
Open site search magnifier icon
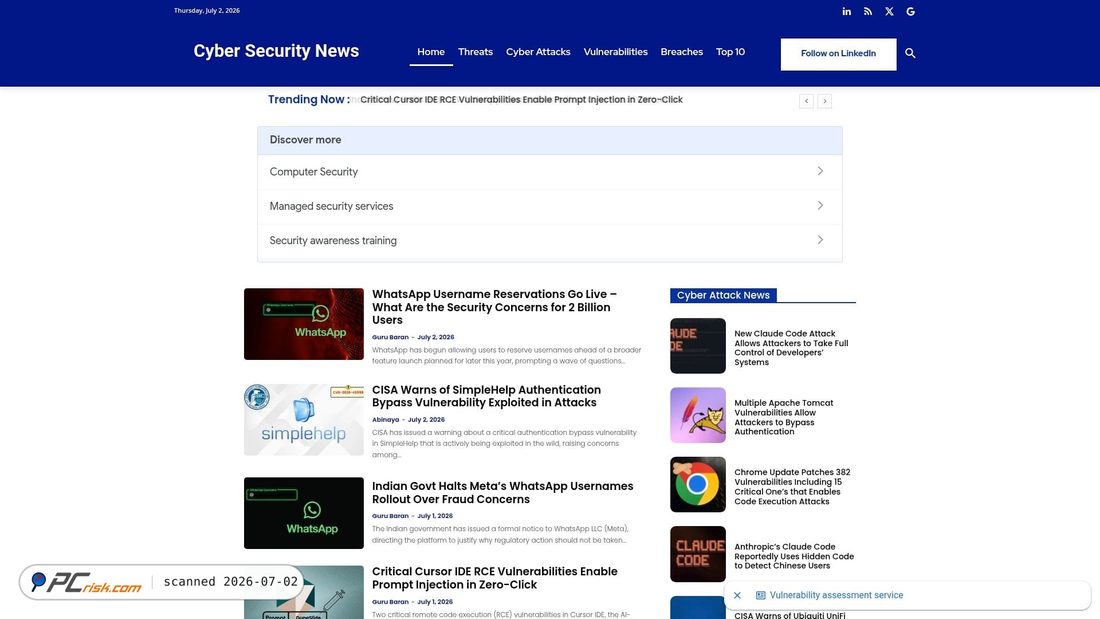(910, 53)
